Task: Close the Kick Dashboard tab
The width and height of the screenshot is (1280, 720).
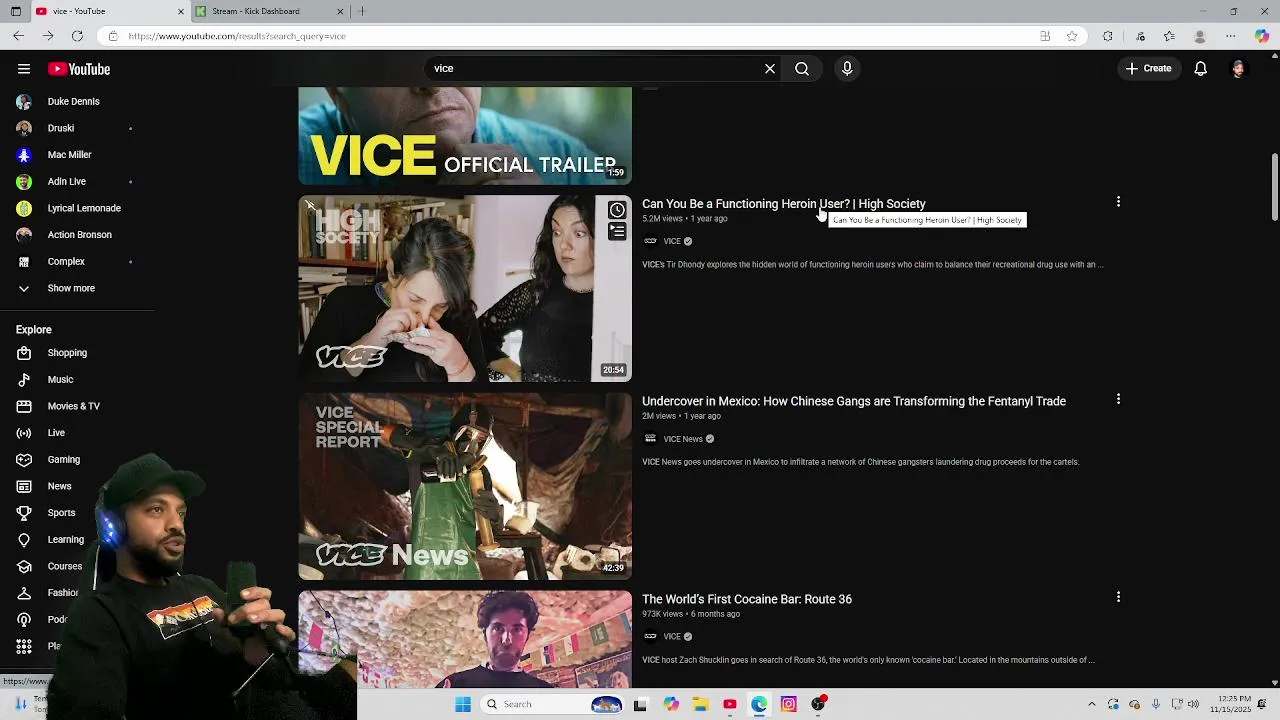Action: coord(340,11)
